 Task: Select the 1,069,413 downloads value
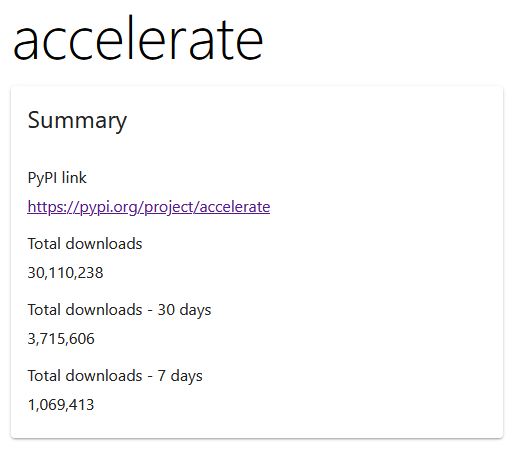[x=61, y=405]
